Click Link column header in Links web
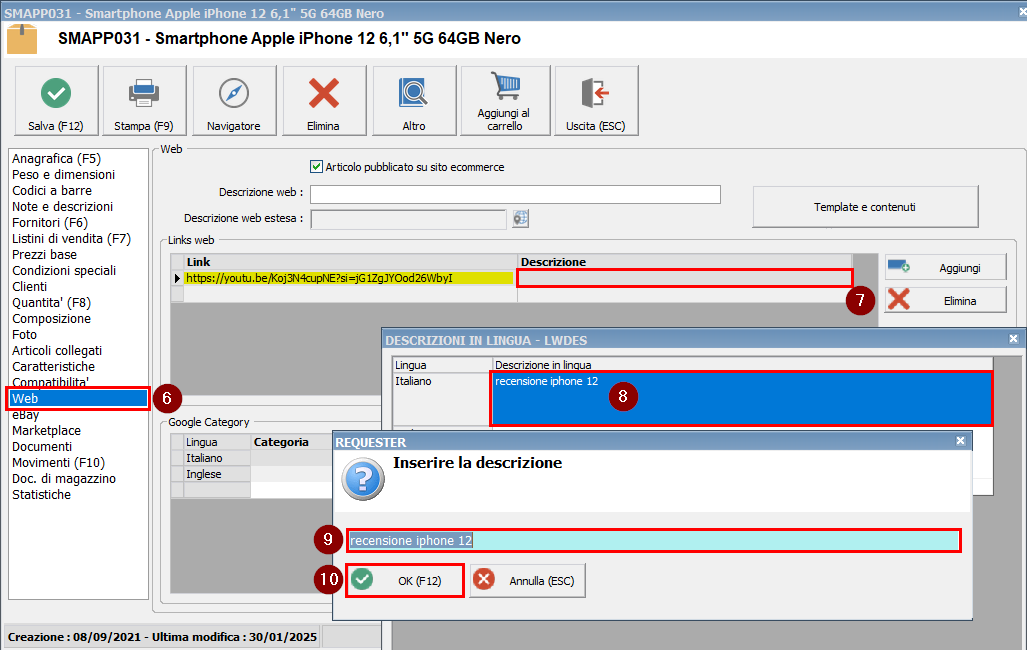 [350, 261]
